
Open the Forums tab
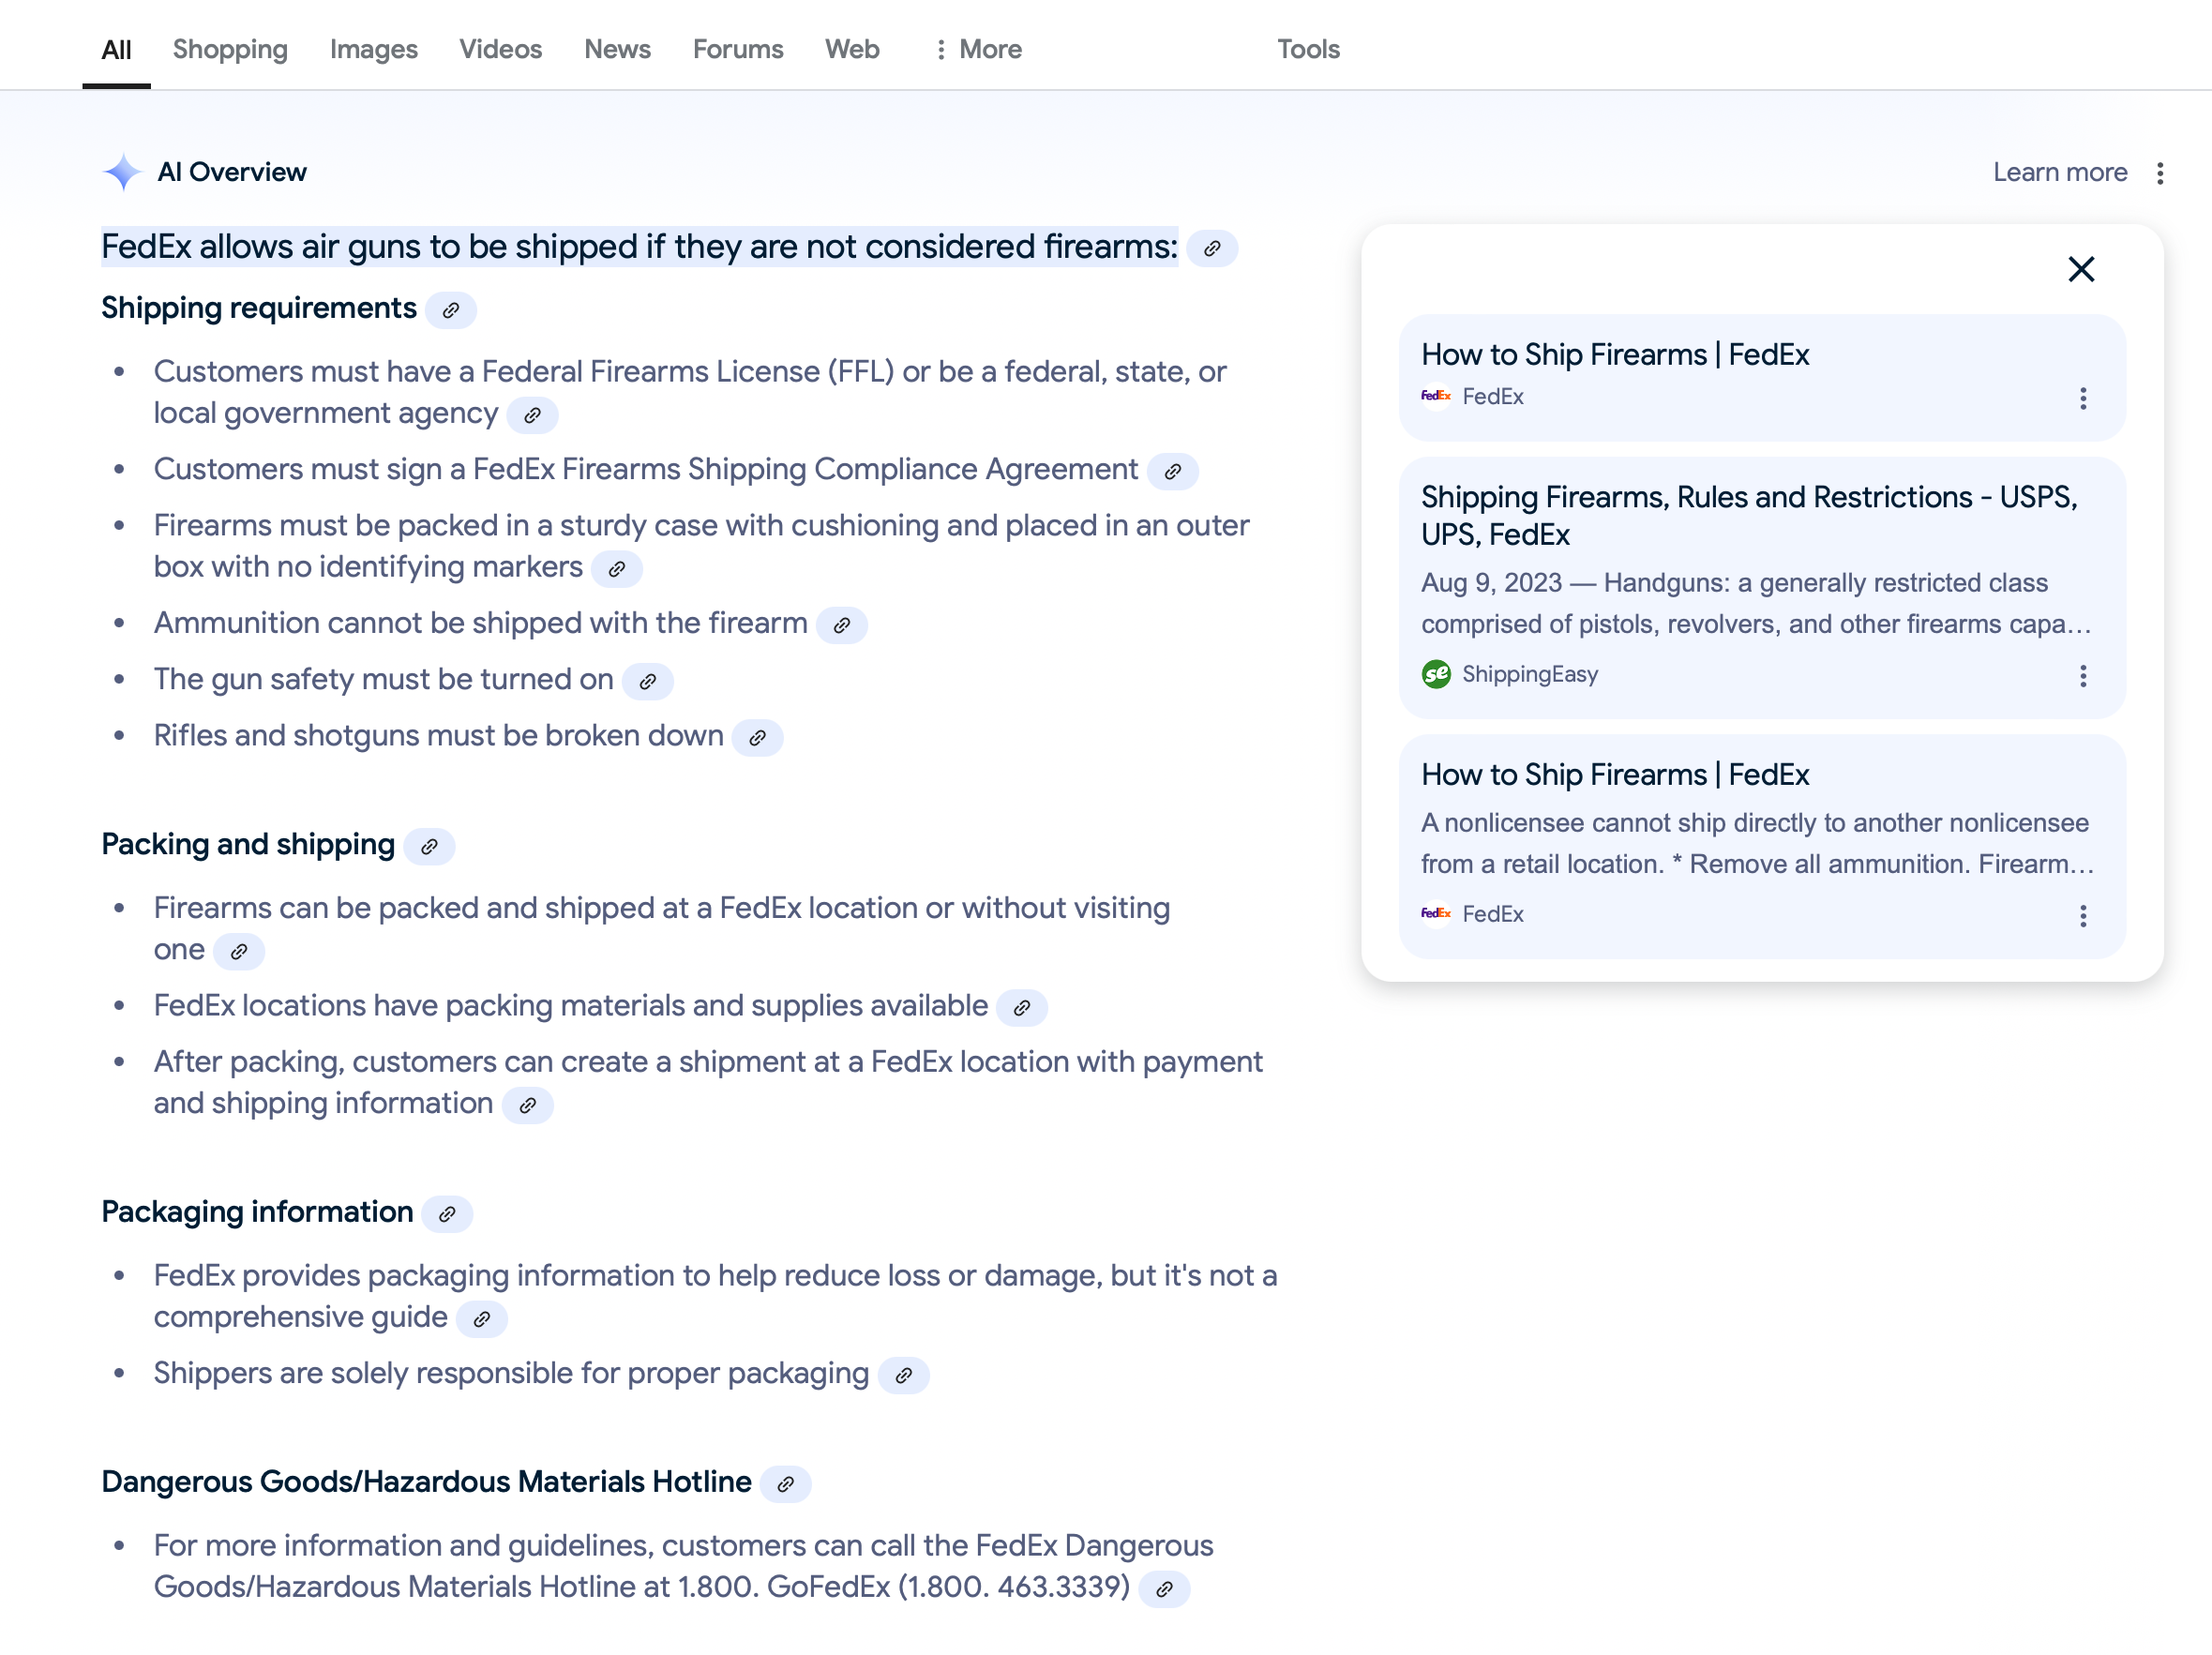[x=738, y=49]
